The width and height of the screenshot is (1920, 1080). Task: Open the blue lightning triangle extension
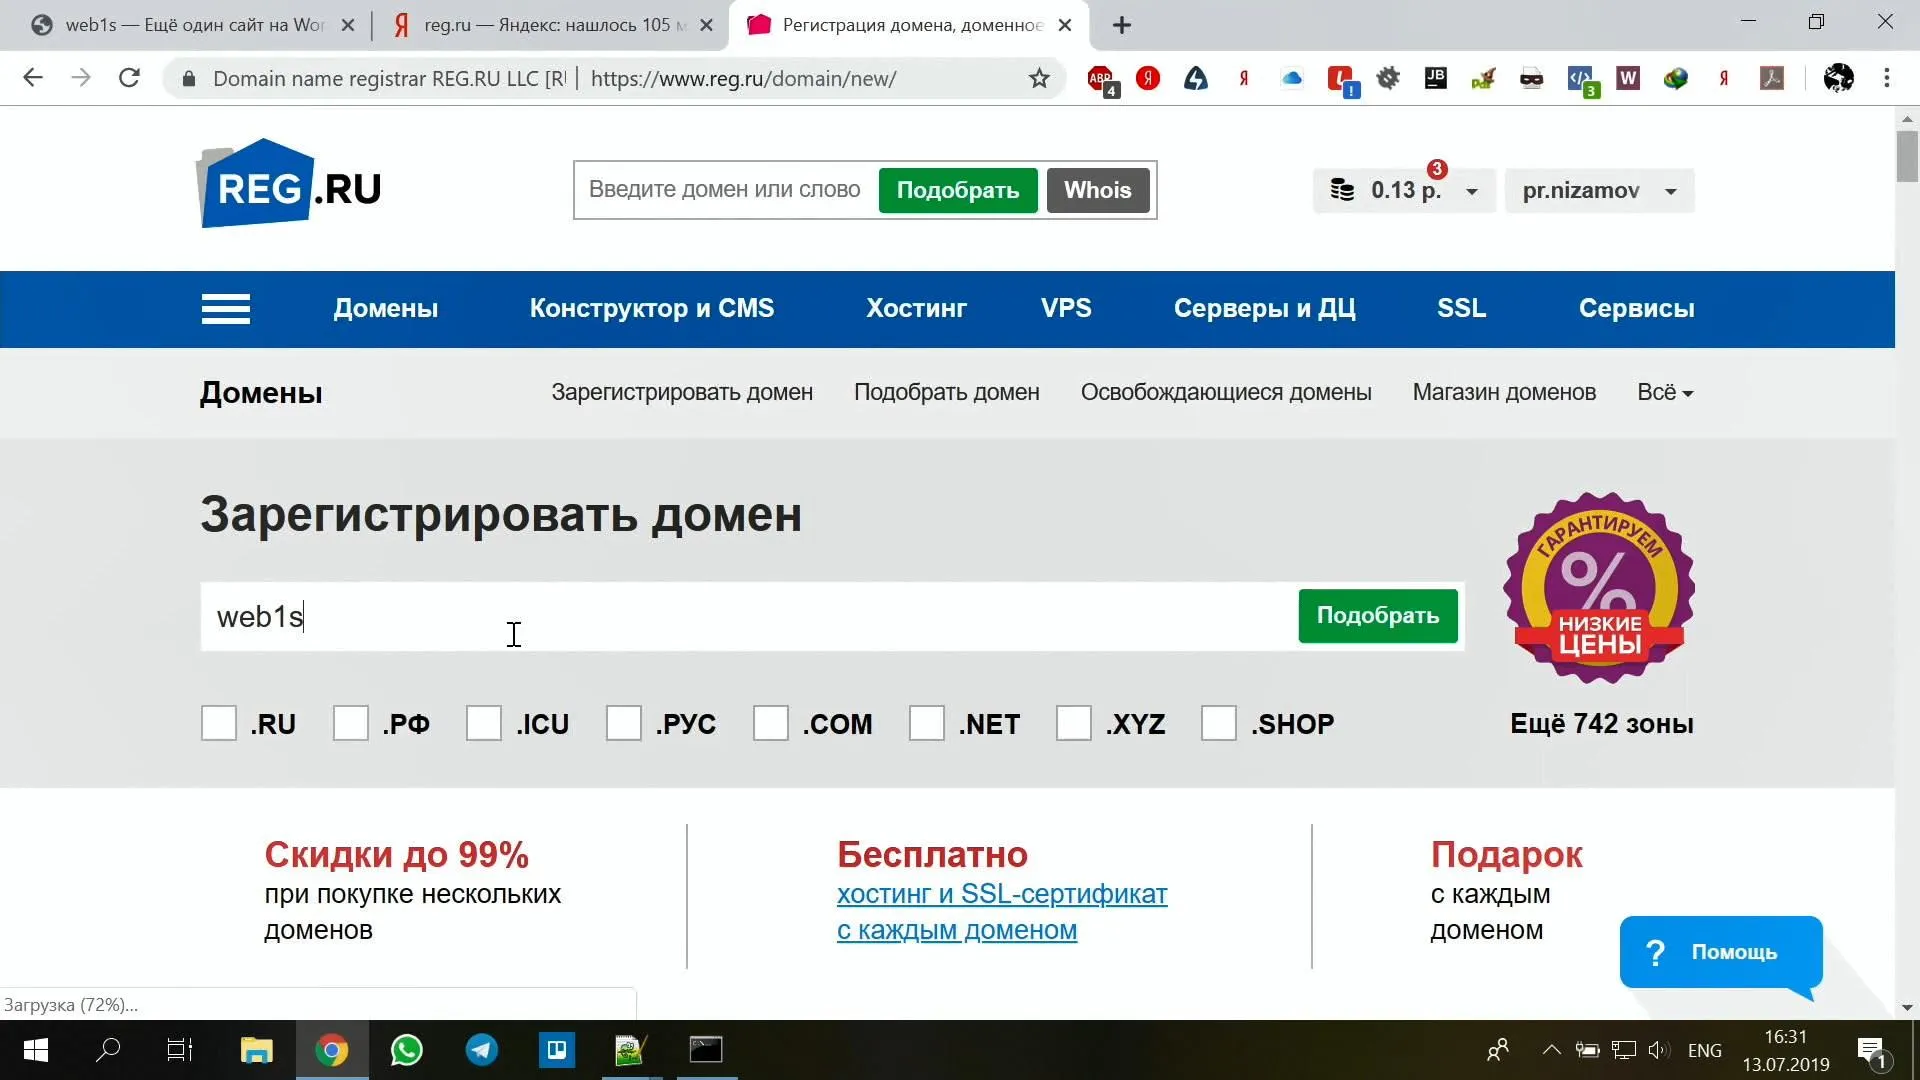[x=1196, y=78]
